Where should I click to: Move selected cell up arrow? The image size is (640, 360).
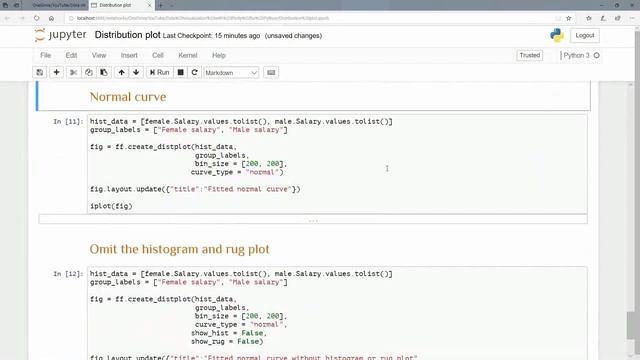tap(121, 72)
